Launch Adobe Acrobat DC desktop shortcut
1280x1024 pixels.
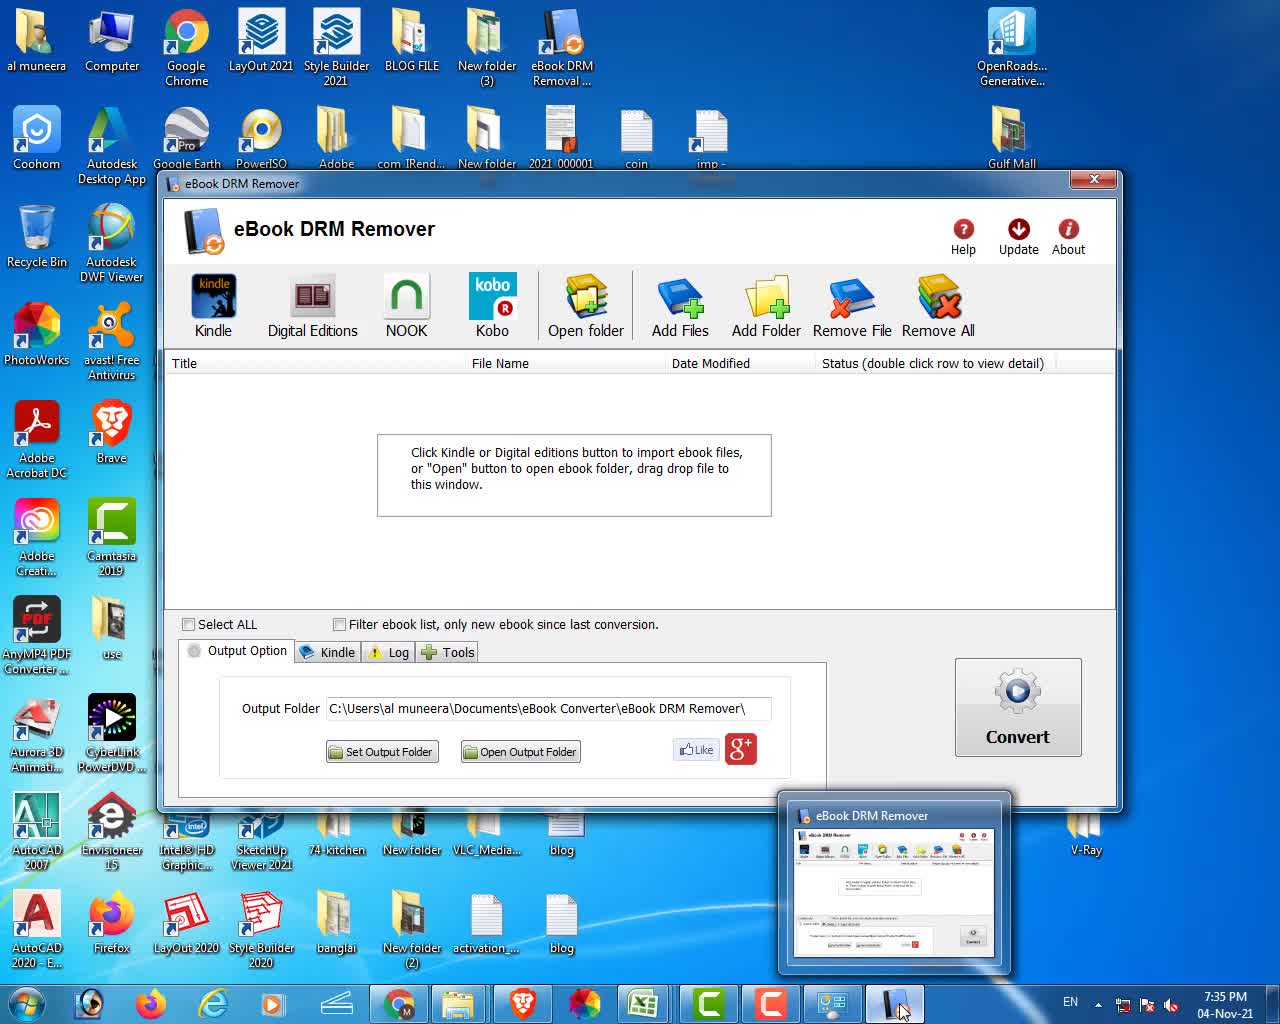click(36, 440)
